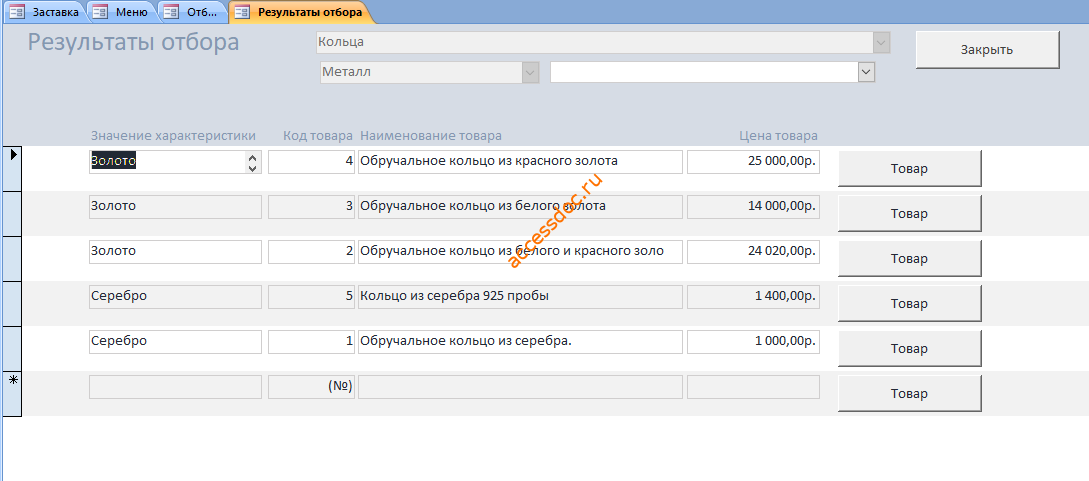
Task: Click the Код товара column label
Action: (318, 135)
